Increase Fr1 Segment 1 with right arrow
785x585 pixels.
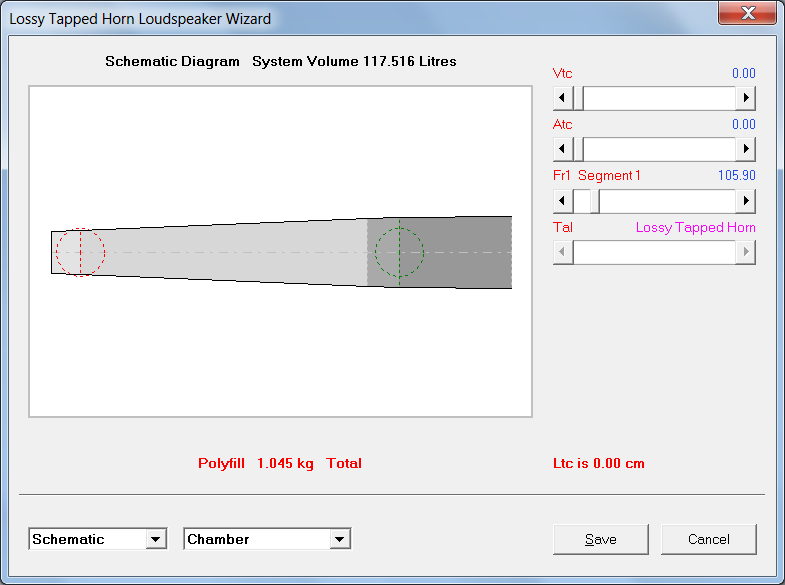tap(745, 201)
